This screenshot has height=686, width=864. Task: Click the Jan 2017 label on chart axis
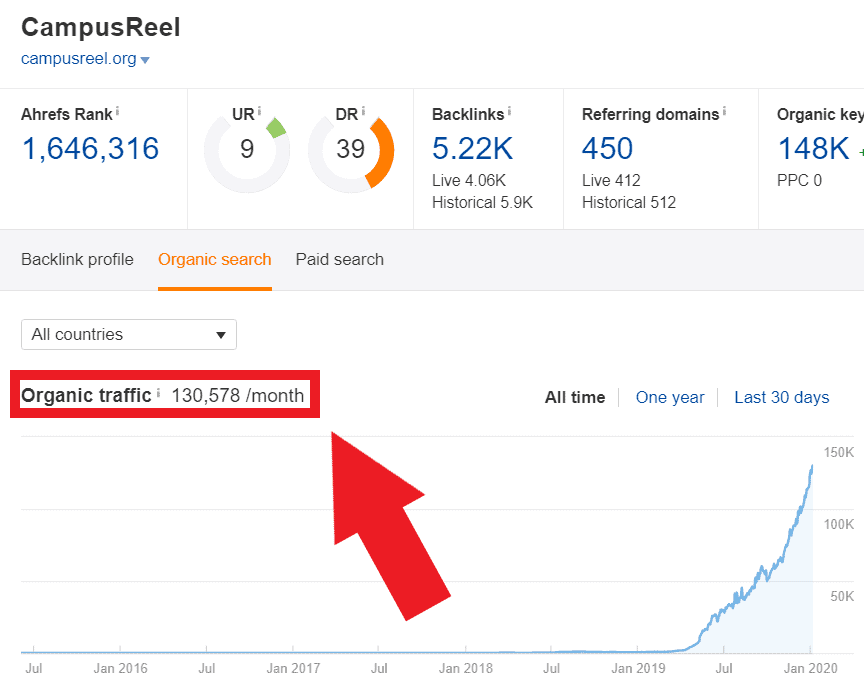coord(293,668)
